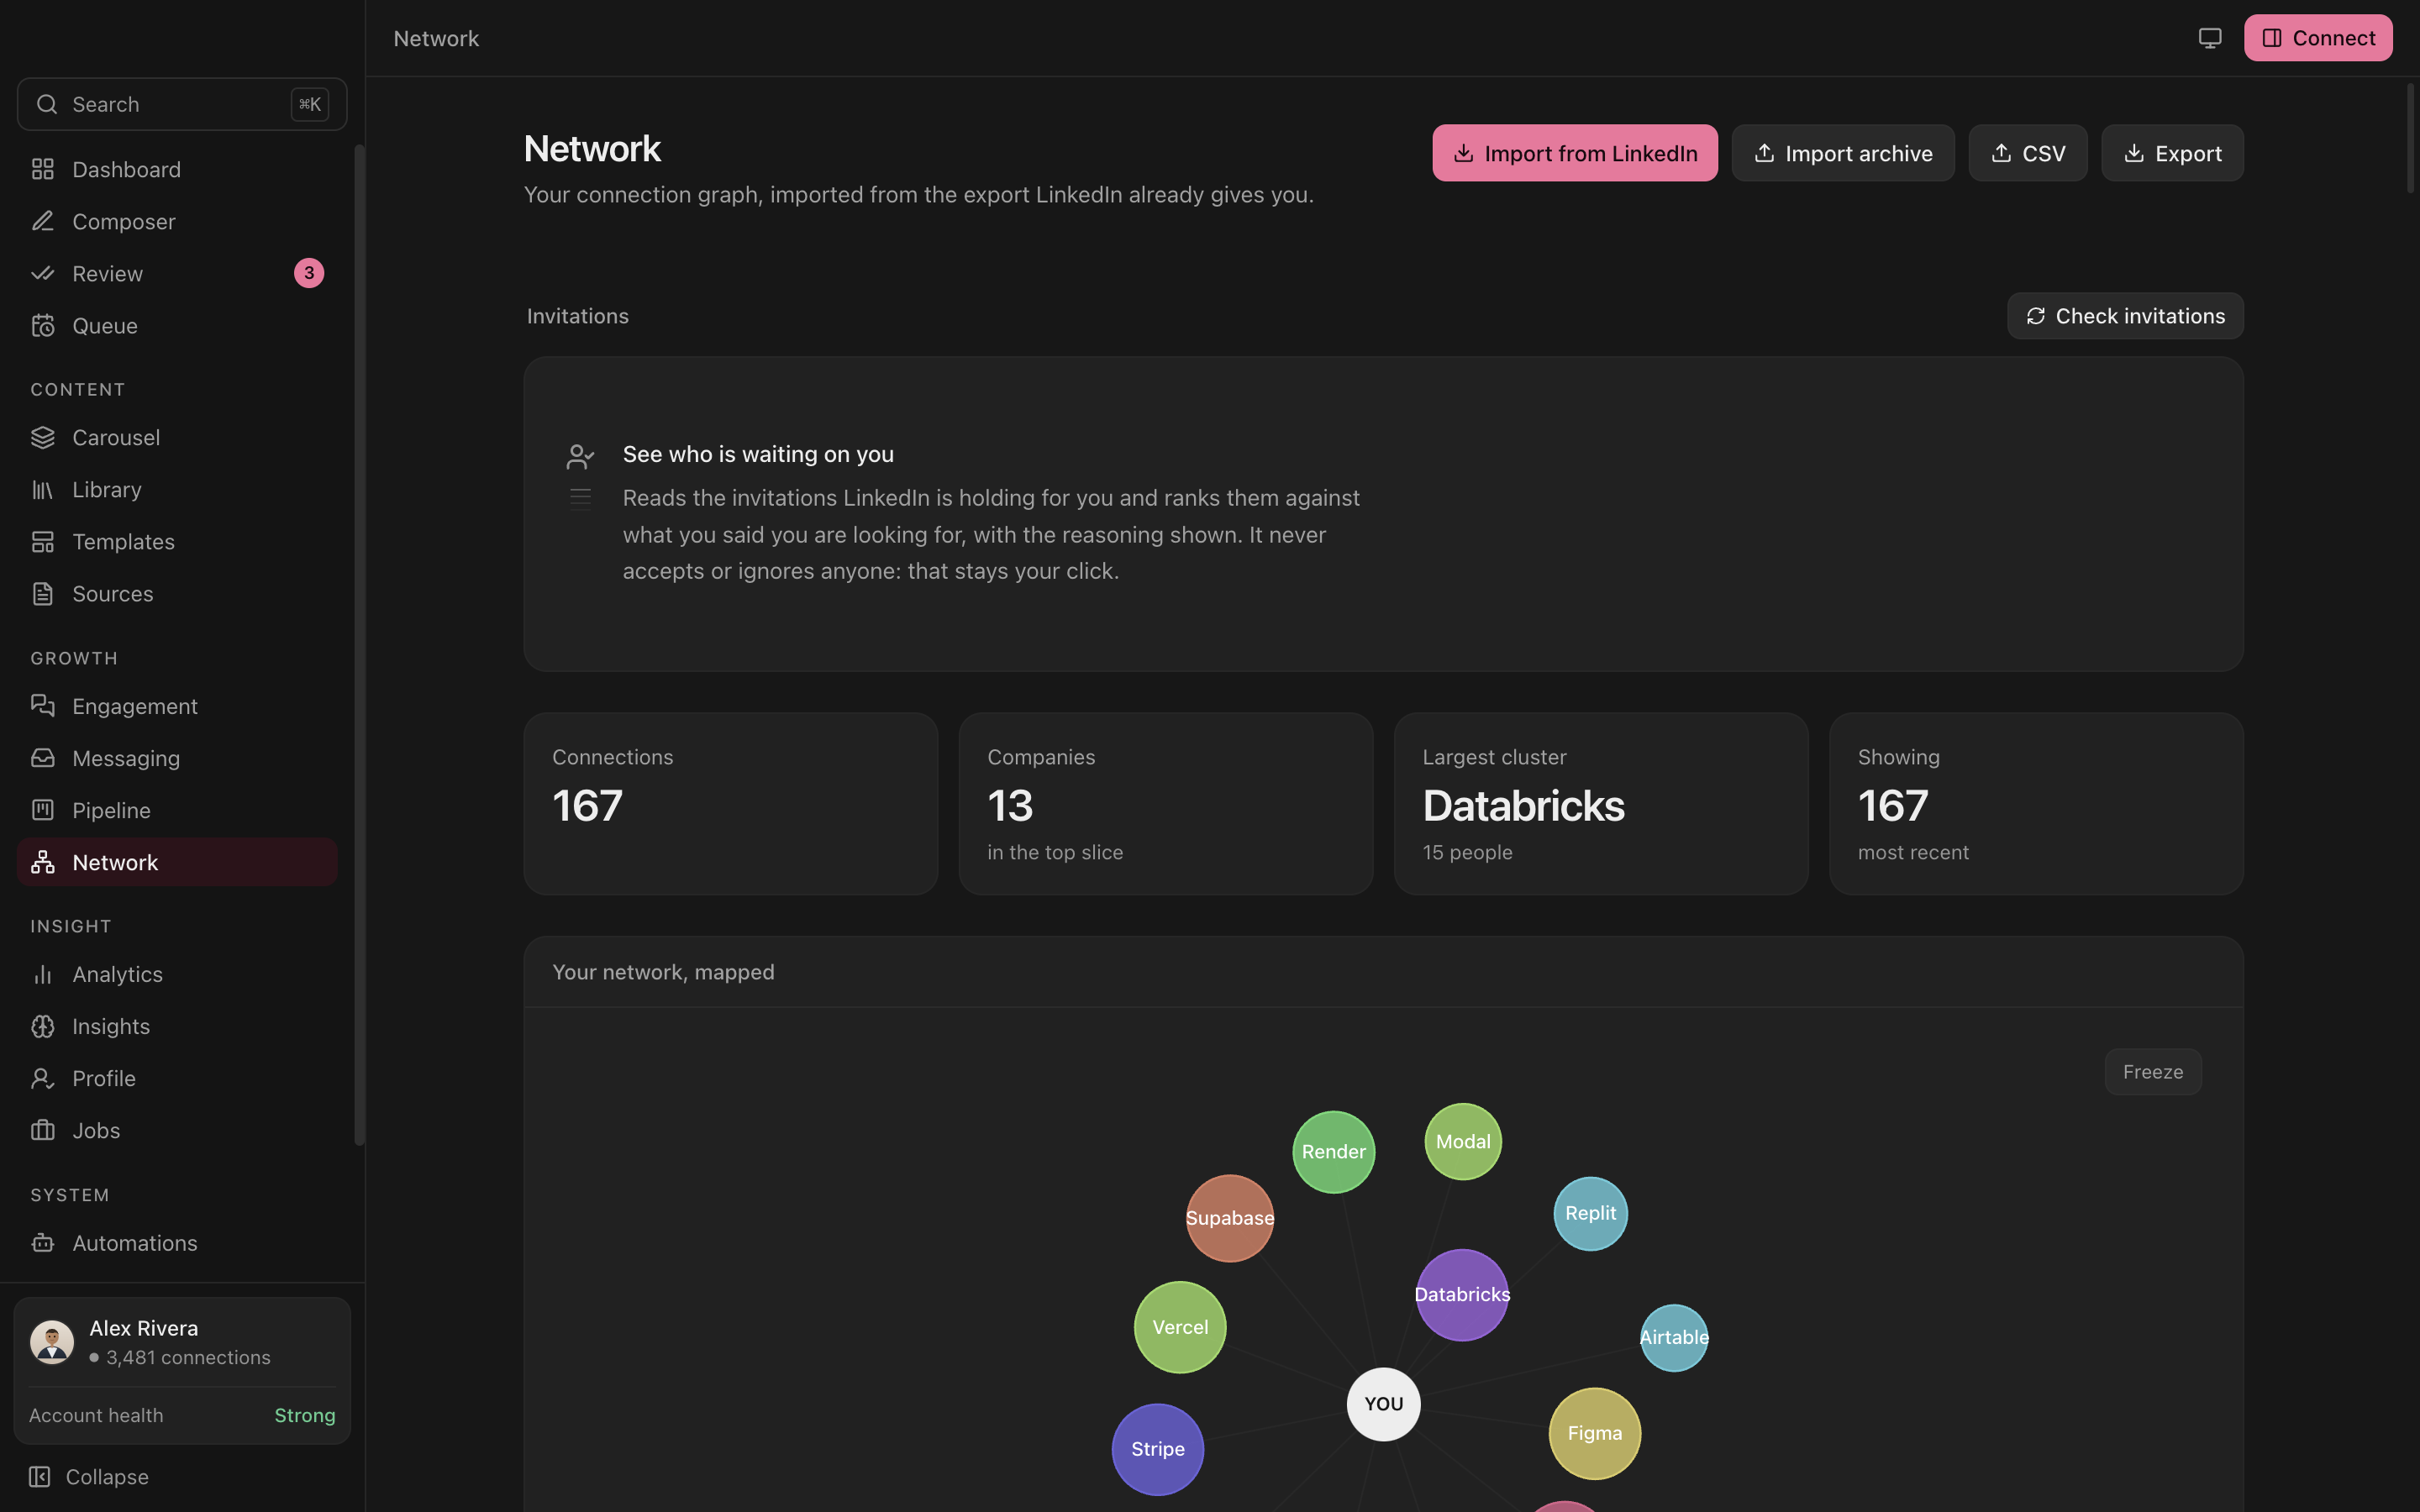Click the Profile person icon
The width and height of the screenshot is (2420, 1512).
click(42, 1078)
